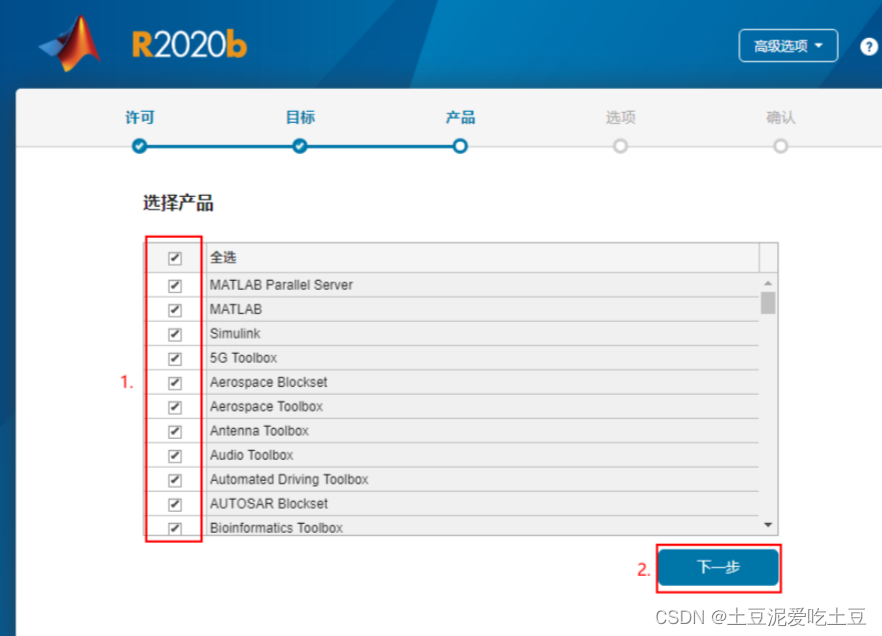Select the 5G Toolbox row text
The image size is (882, 636).
[x=244, y=358]
